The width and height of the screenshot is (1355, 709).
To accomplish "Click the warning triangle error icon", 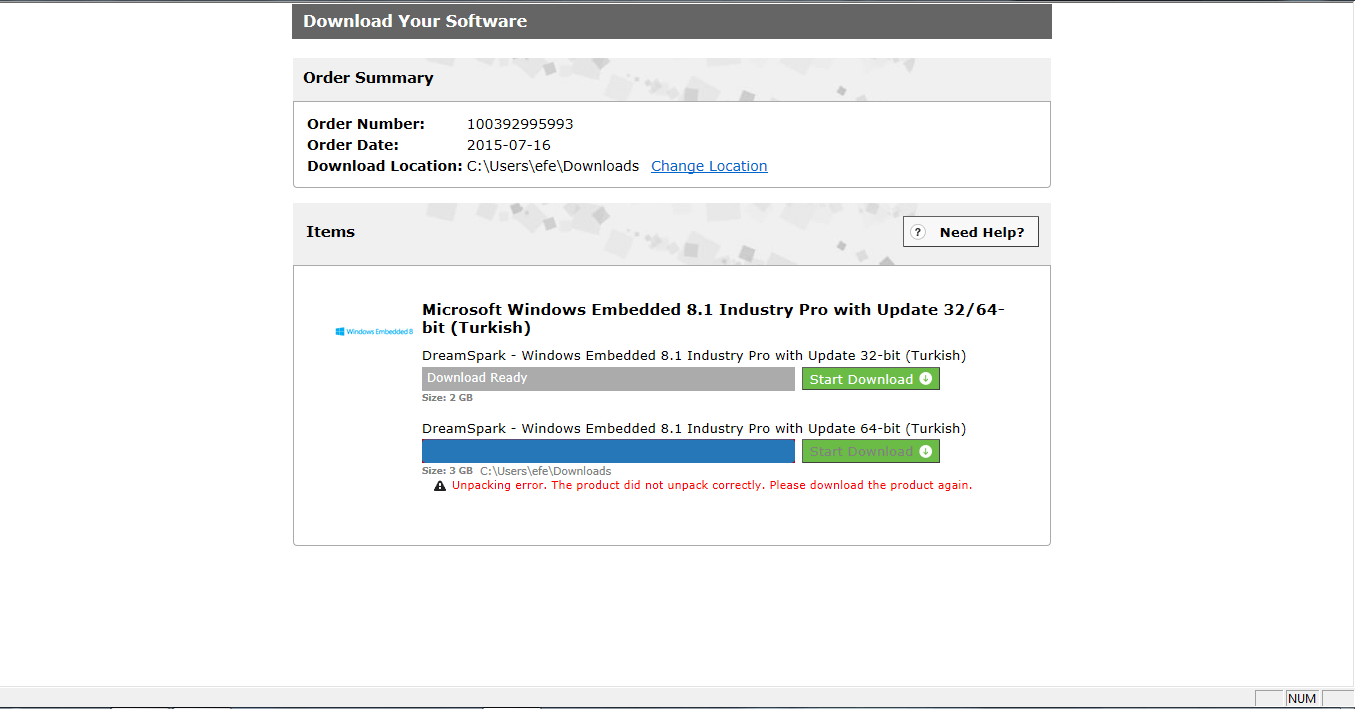I will (x=440, y=486).
